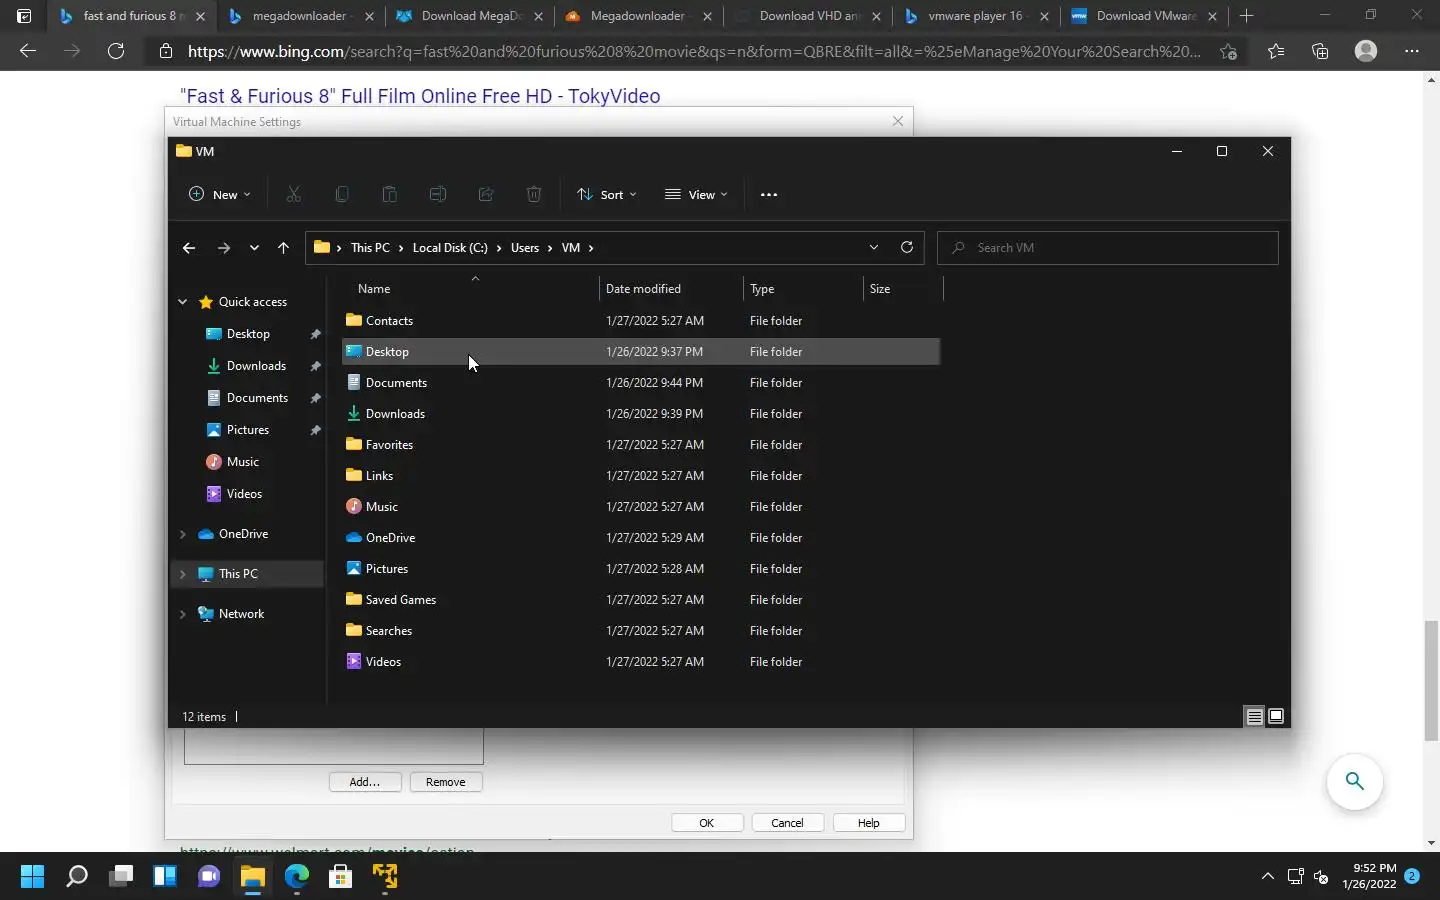Refresh the VM folder view
Screen dimensions: 1440x900
[x=907, y=247]
